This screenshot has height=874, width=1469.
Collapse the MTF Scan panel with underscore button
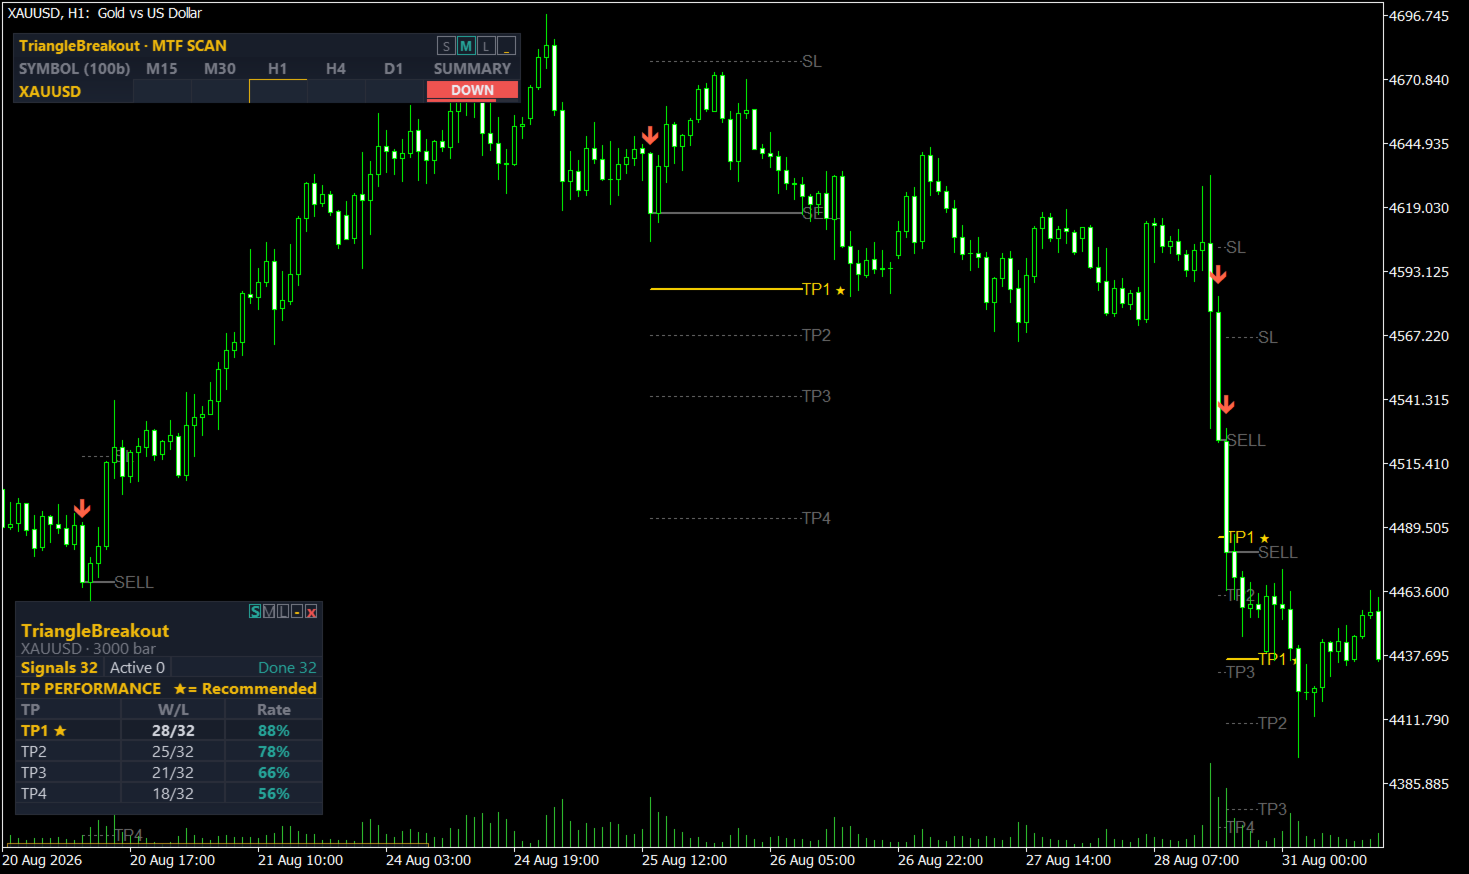[x=506, y=46]
